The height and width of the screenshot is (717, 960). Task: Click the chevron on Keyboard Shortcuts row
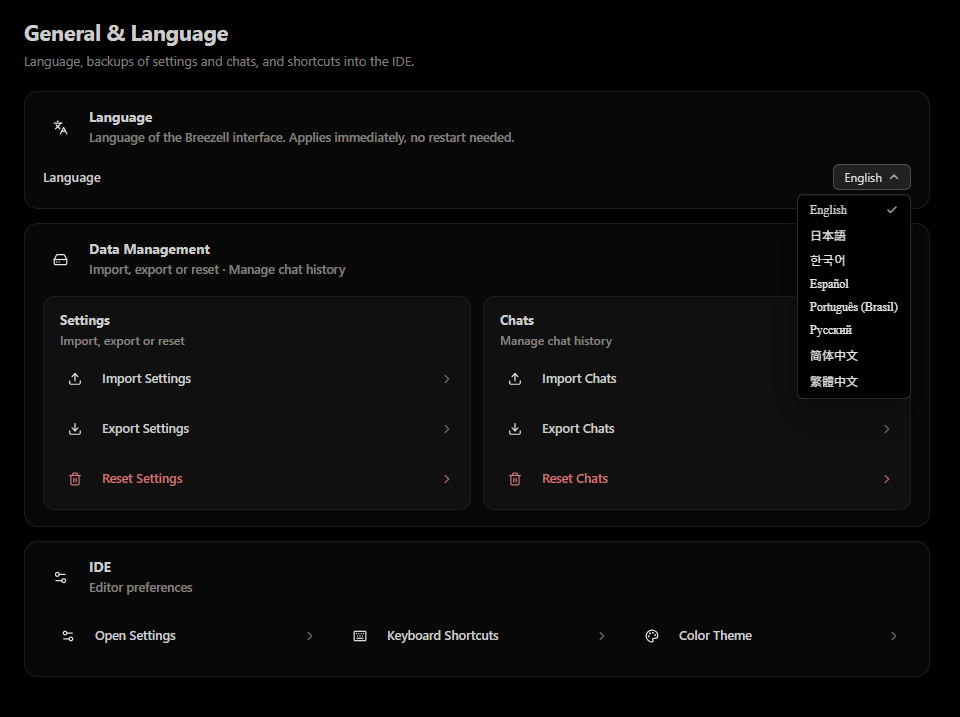pyautogui.click(x=602, y=636)
